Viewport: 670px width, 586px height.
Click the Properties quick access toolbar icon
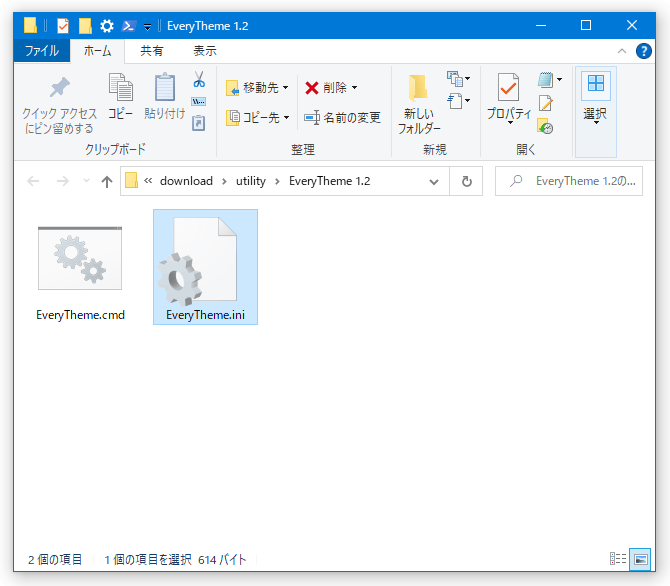coord(63,26)
